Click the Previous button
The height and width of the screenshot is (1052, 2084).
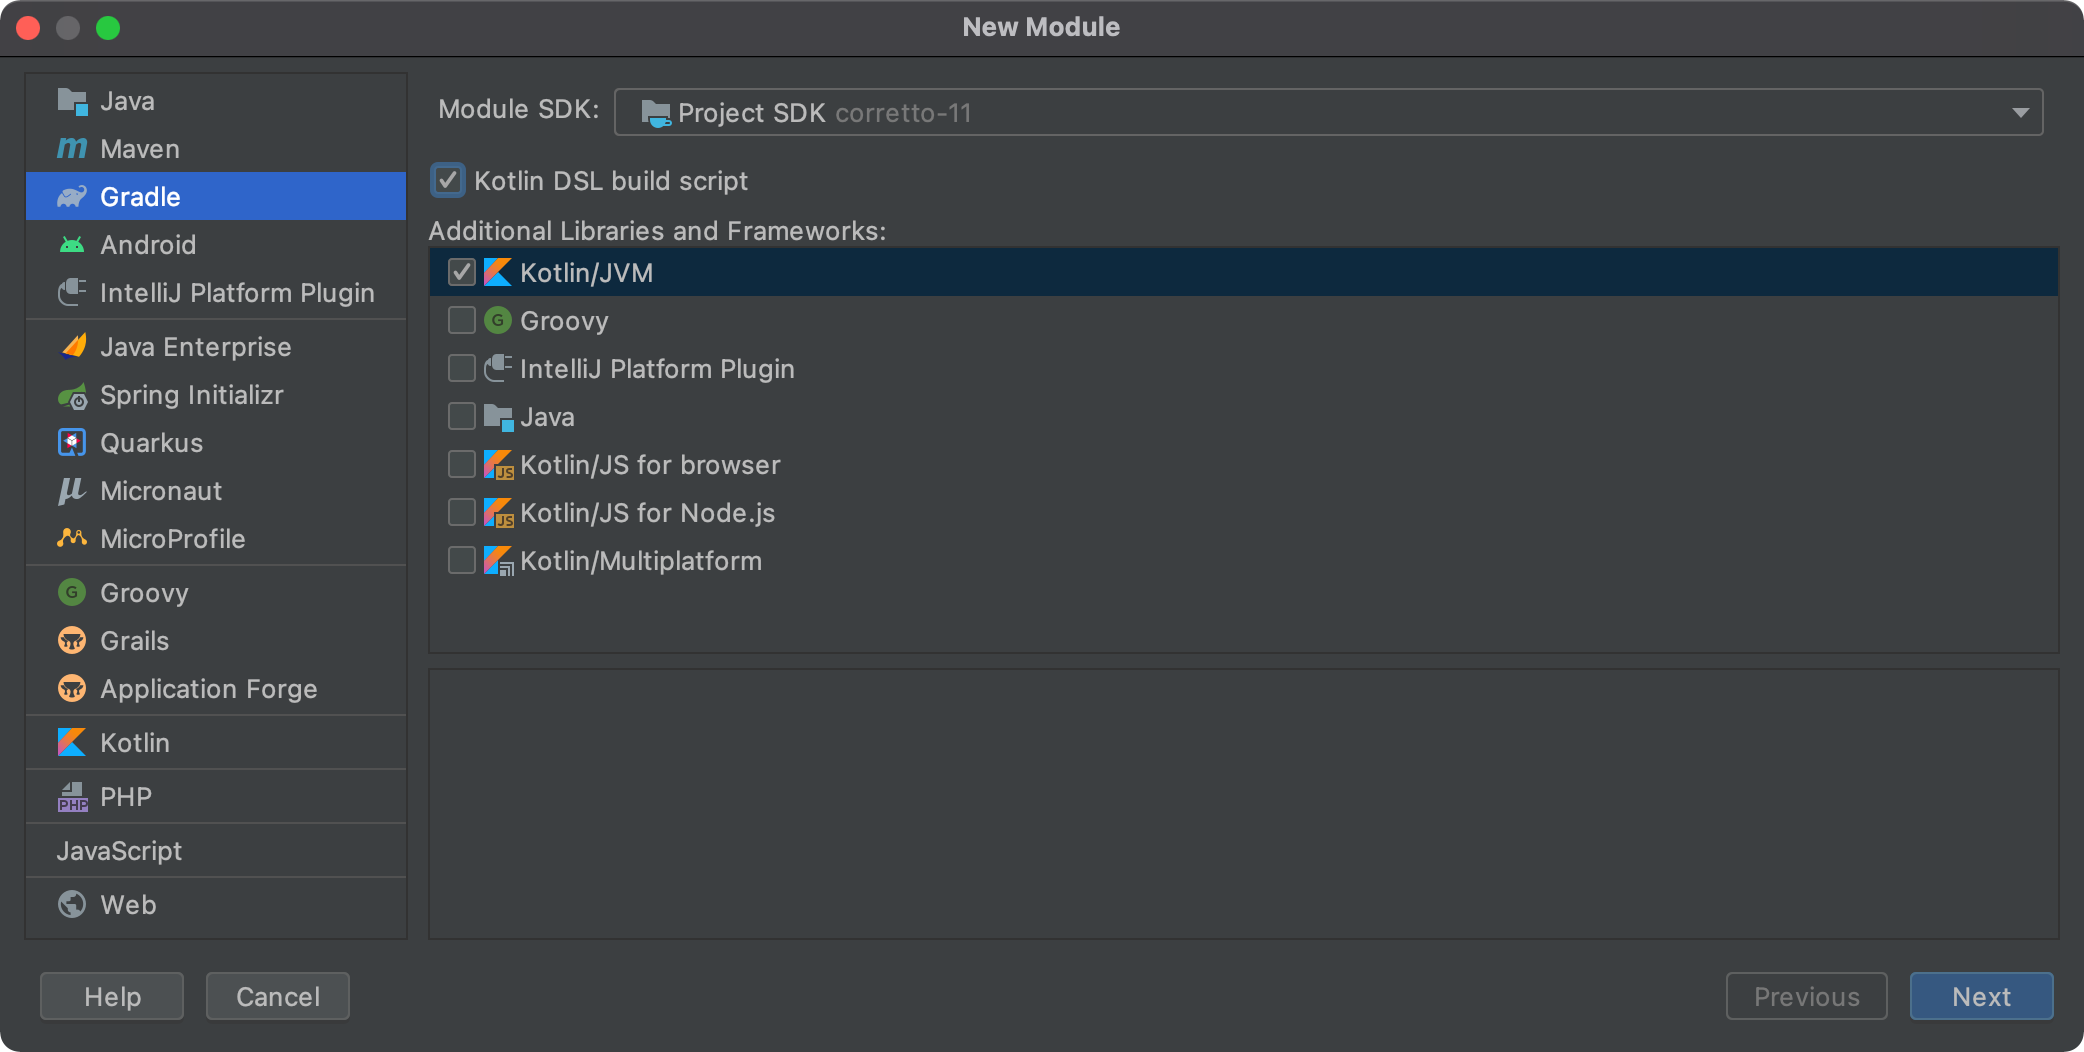tap(1806, 996)
